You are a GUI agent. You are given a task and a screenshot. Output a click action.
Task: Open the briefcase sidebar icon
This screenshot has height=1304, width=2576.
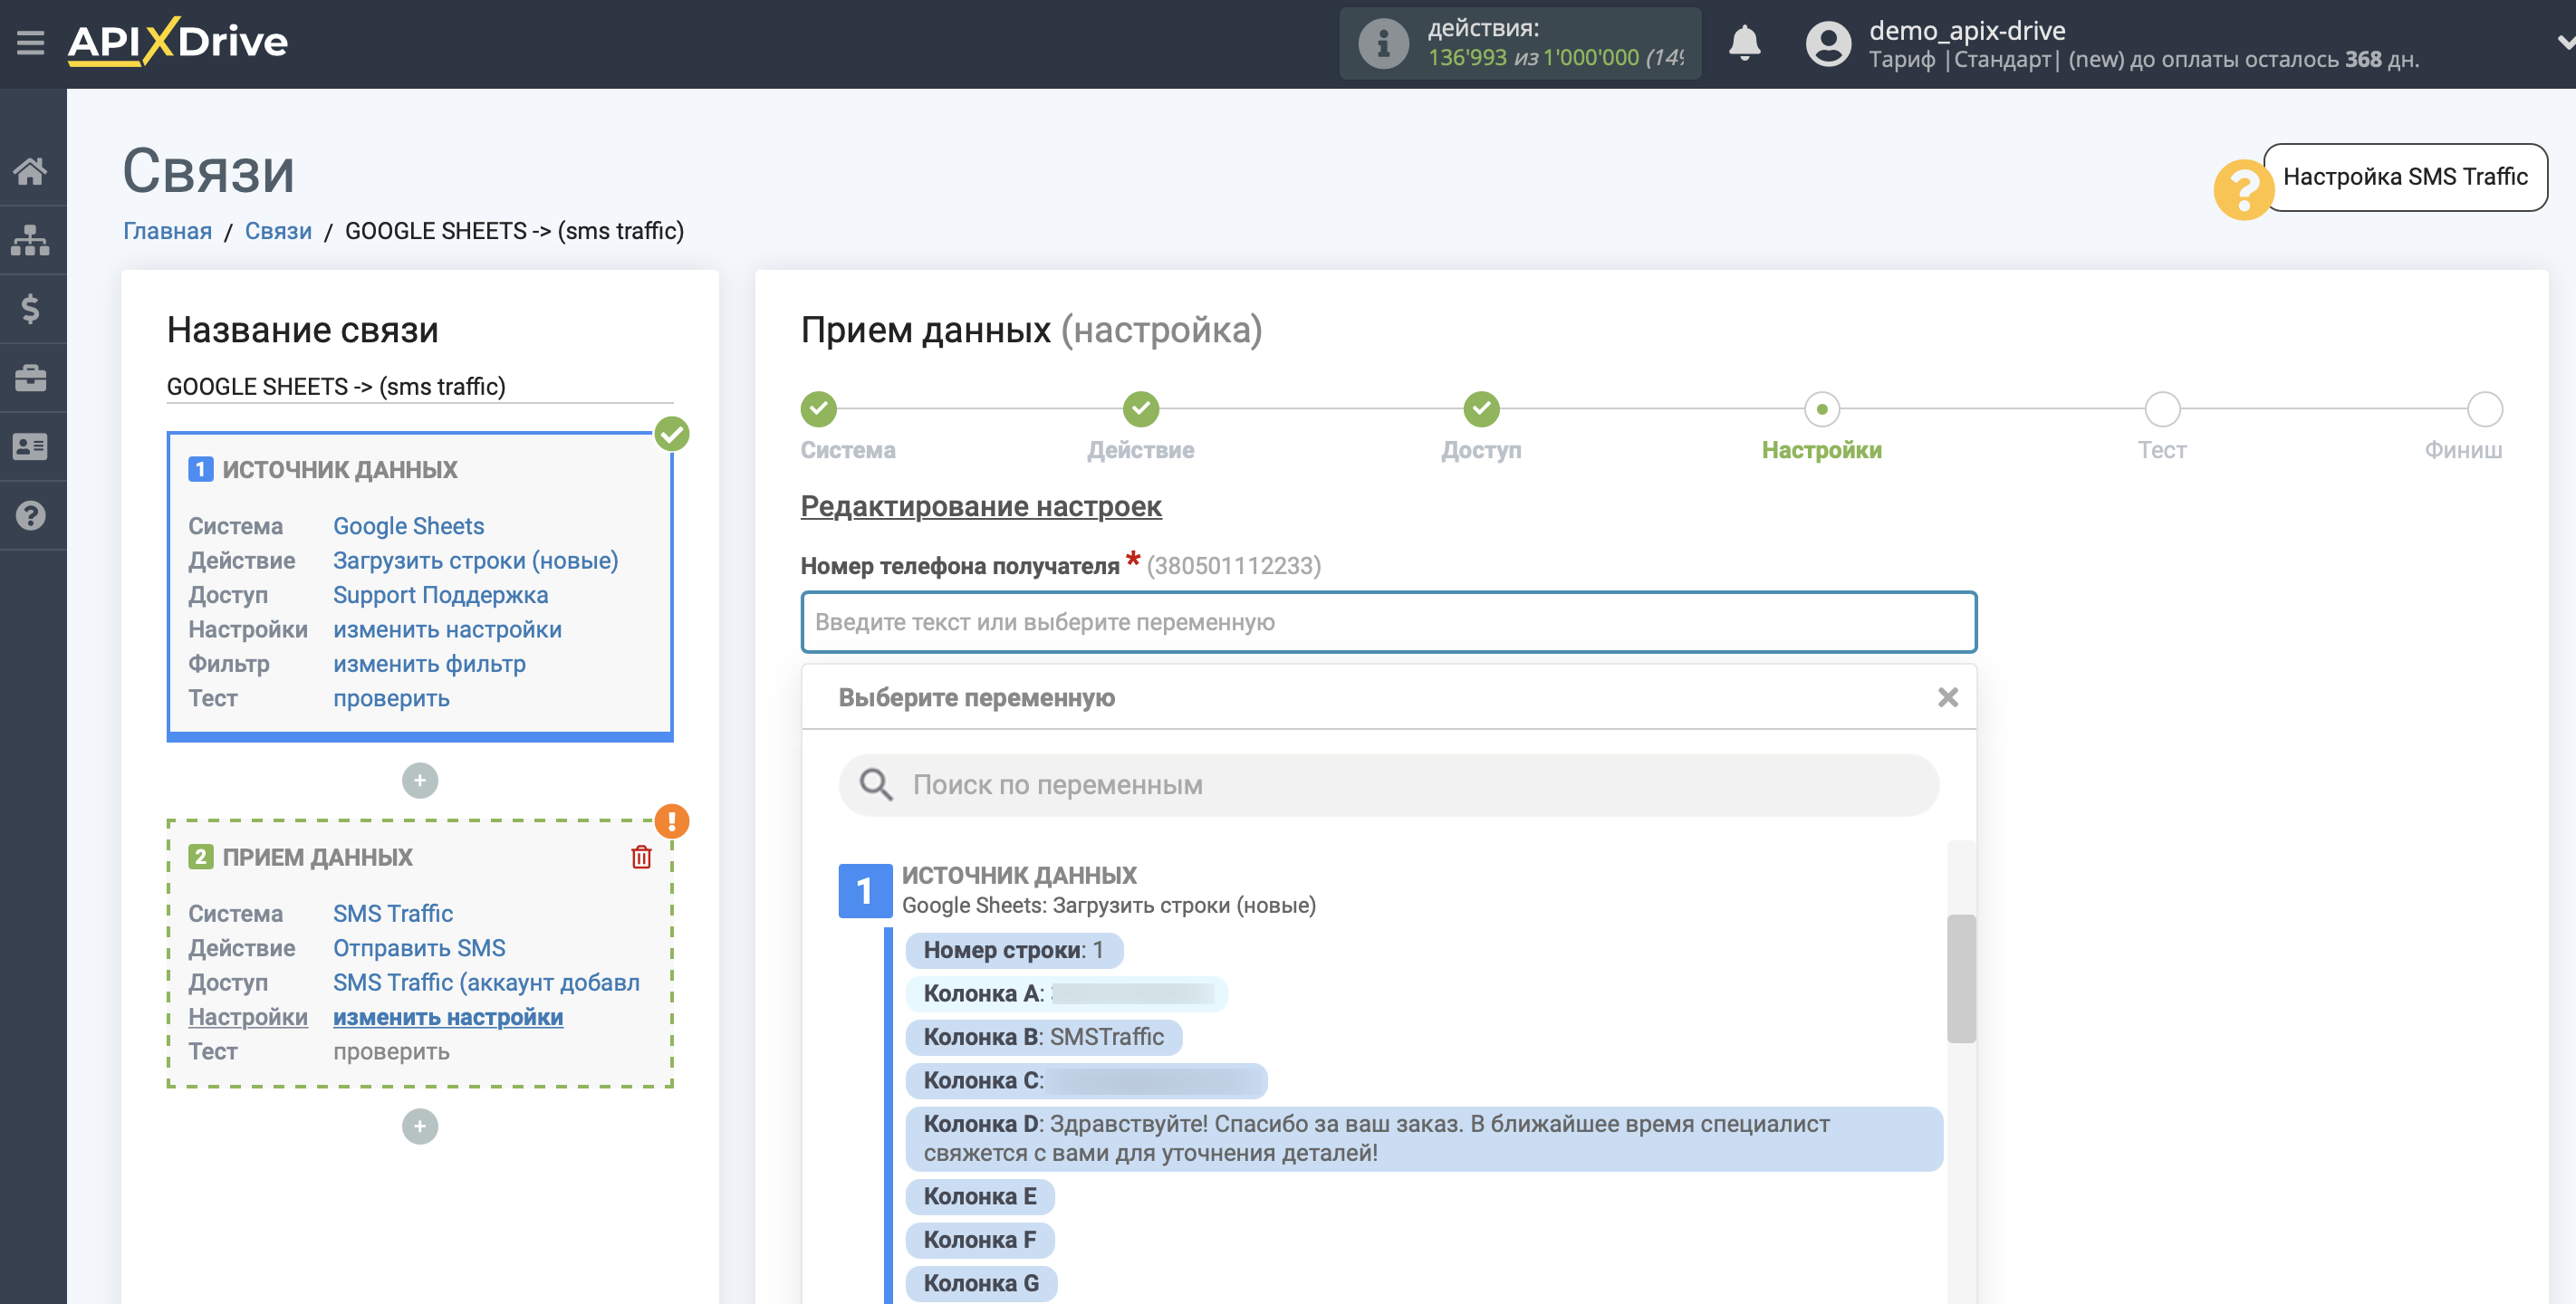click(30, 377)
